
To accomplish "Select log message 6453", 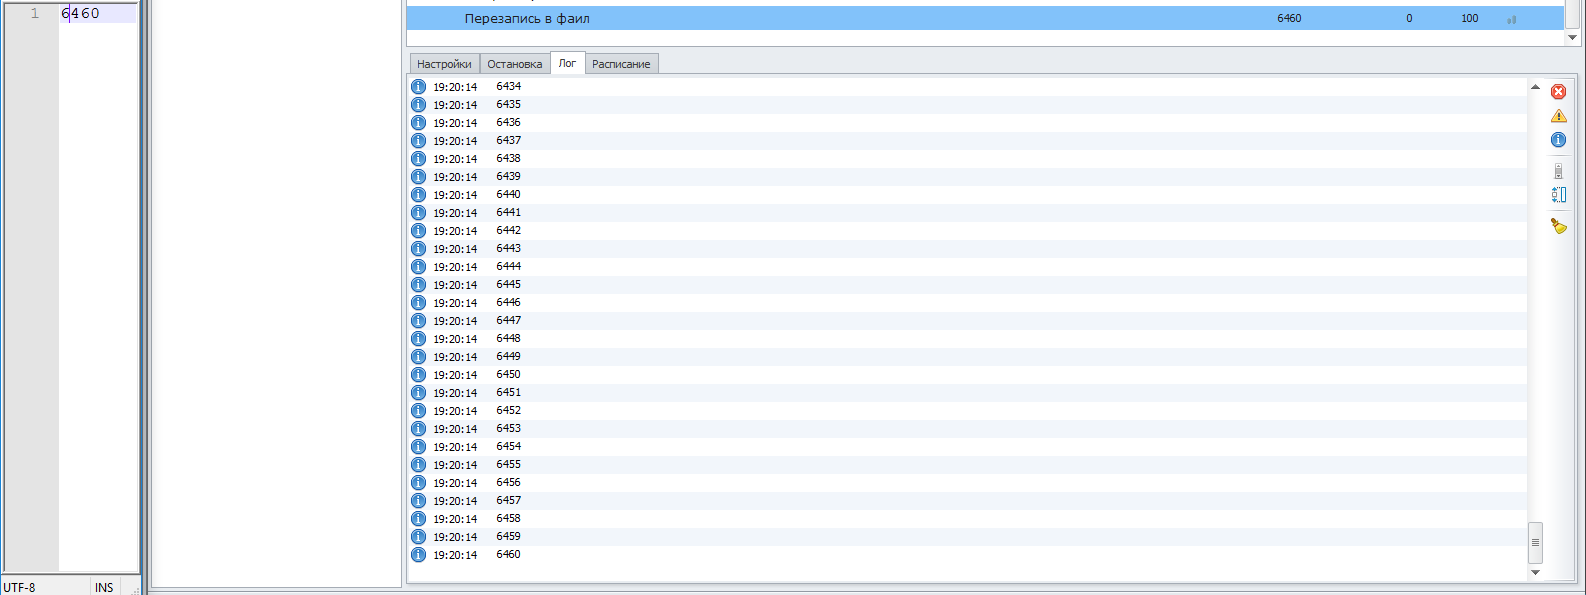I will point(508,429).
